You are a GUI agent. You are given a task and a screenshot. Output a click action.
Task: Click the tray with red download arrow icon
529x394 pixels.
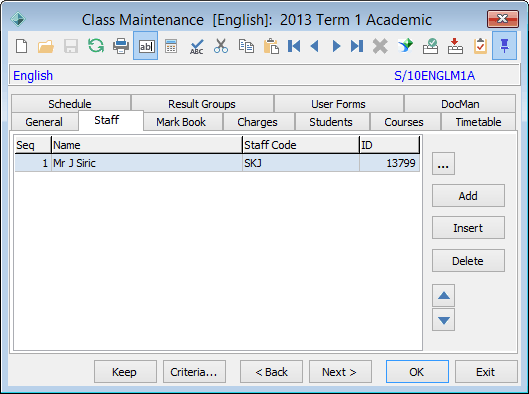coord(455,46)
